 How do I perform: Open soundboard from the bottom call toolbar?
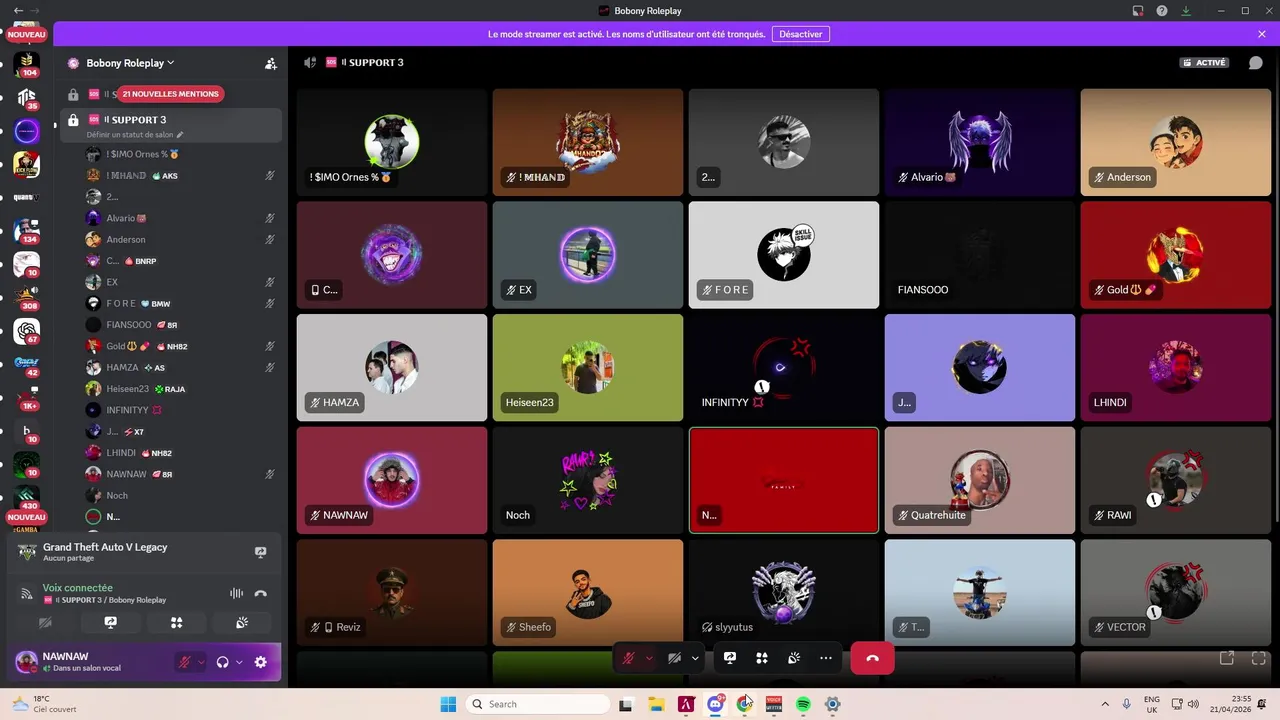click(794, 658)
